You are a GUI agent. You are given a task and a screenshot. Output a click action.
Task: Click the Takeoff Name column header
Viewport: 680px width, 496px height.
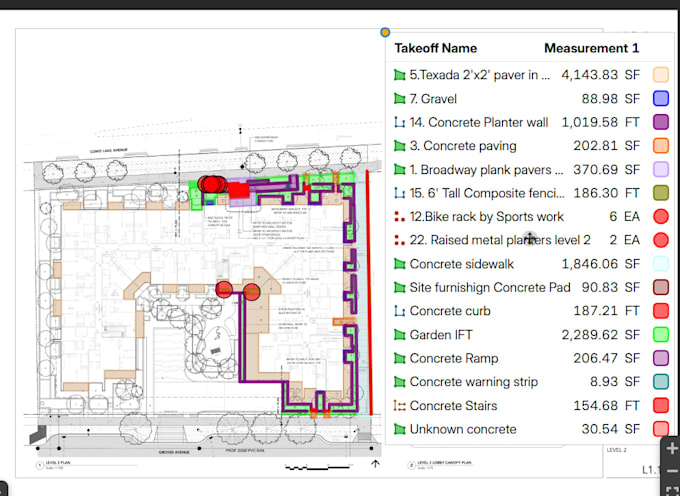point(435,48)
